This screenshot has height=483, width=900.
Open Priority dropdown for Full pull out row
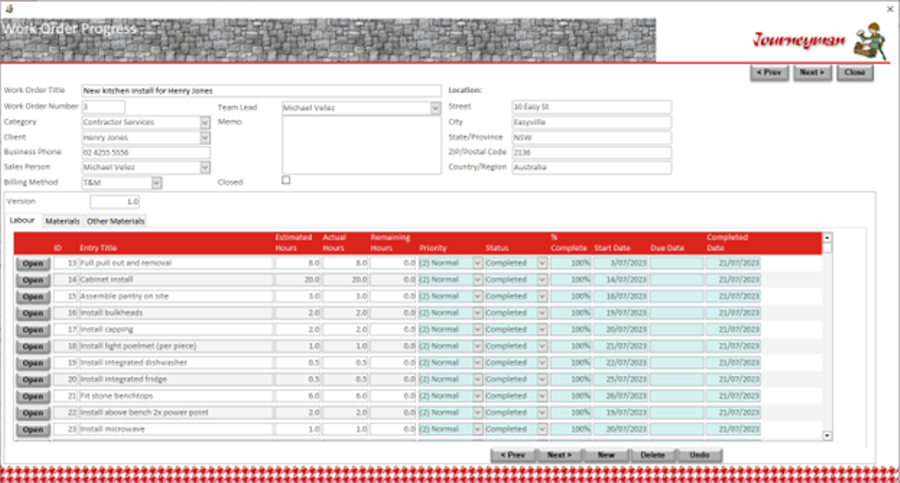478,263
